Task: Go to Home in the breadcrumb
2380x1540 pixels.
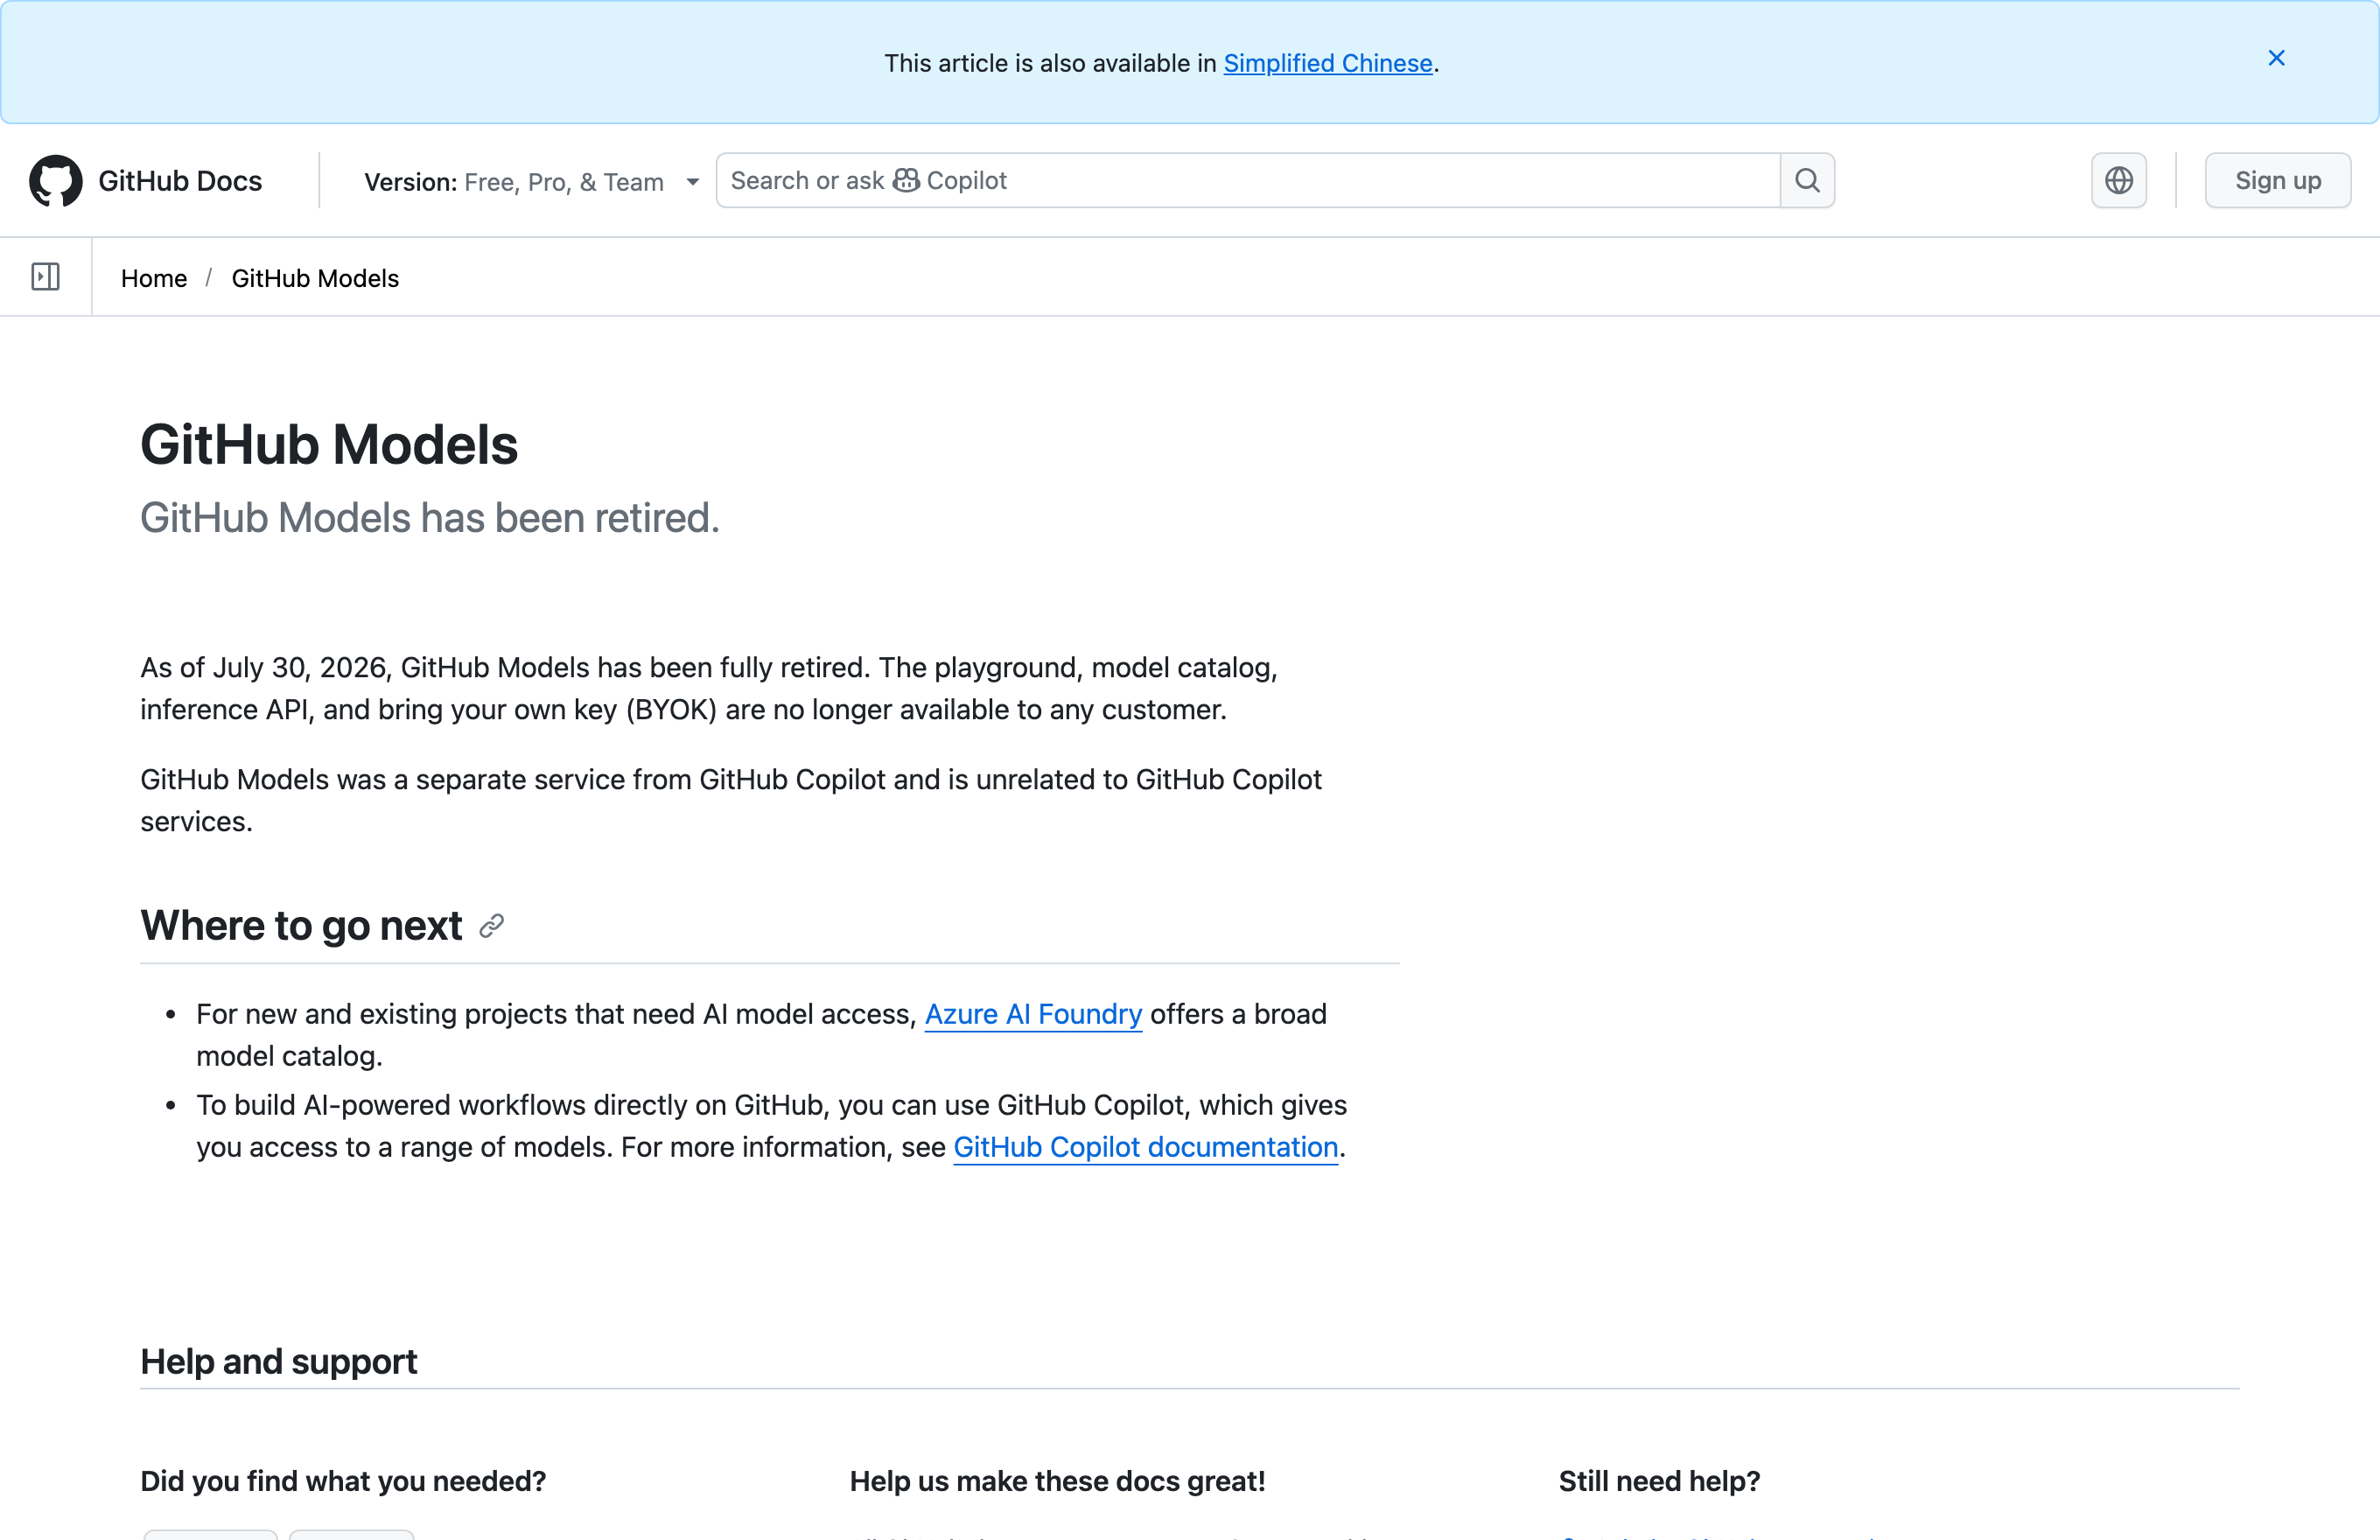Action: [154, 278]
